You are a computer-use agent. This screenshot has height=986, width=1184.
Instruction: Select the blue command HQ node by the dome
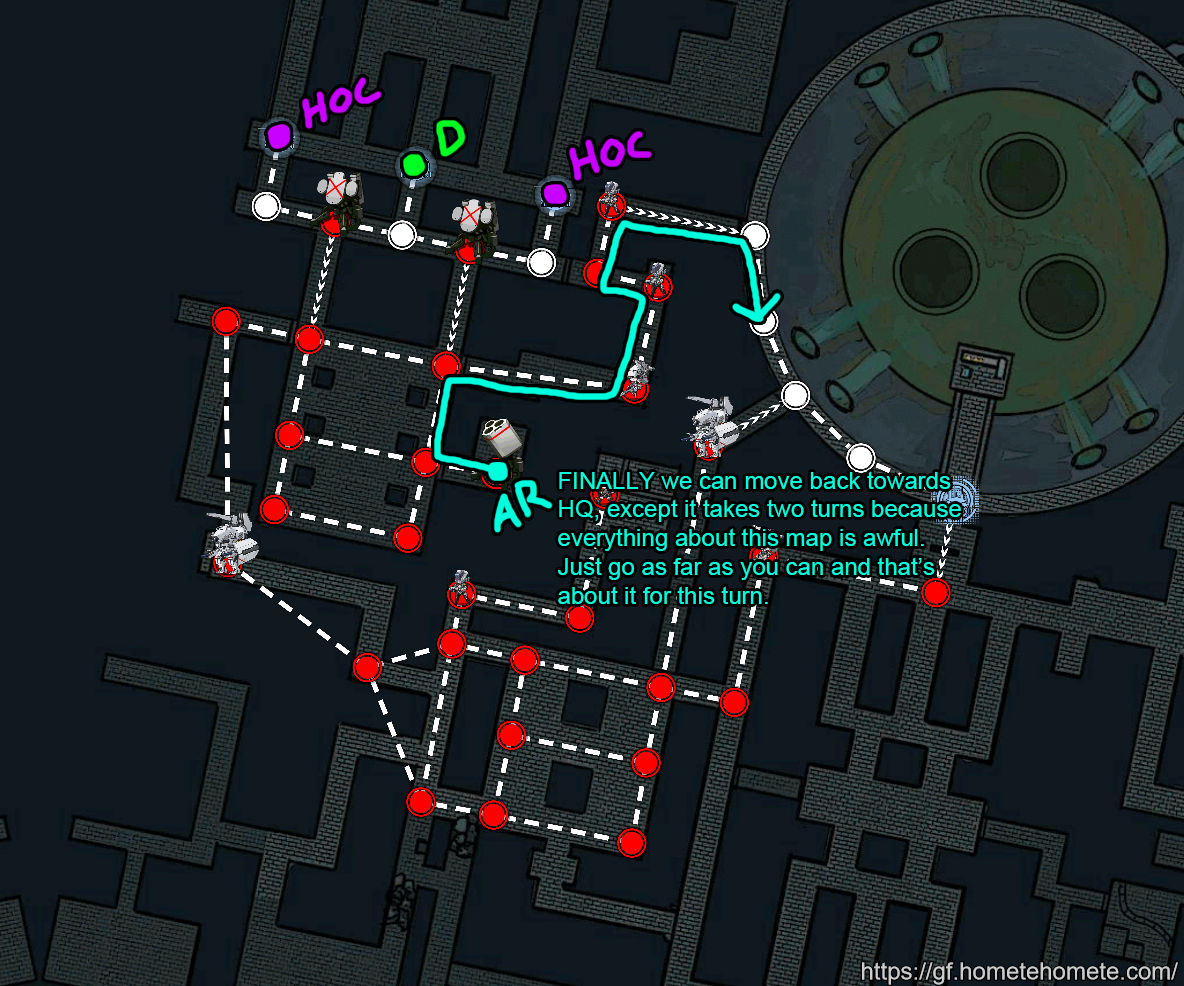pyautogui.click(x=959, y=499)
